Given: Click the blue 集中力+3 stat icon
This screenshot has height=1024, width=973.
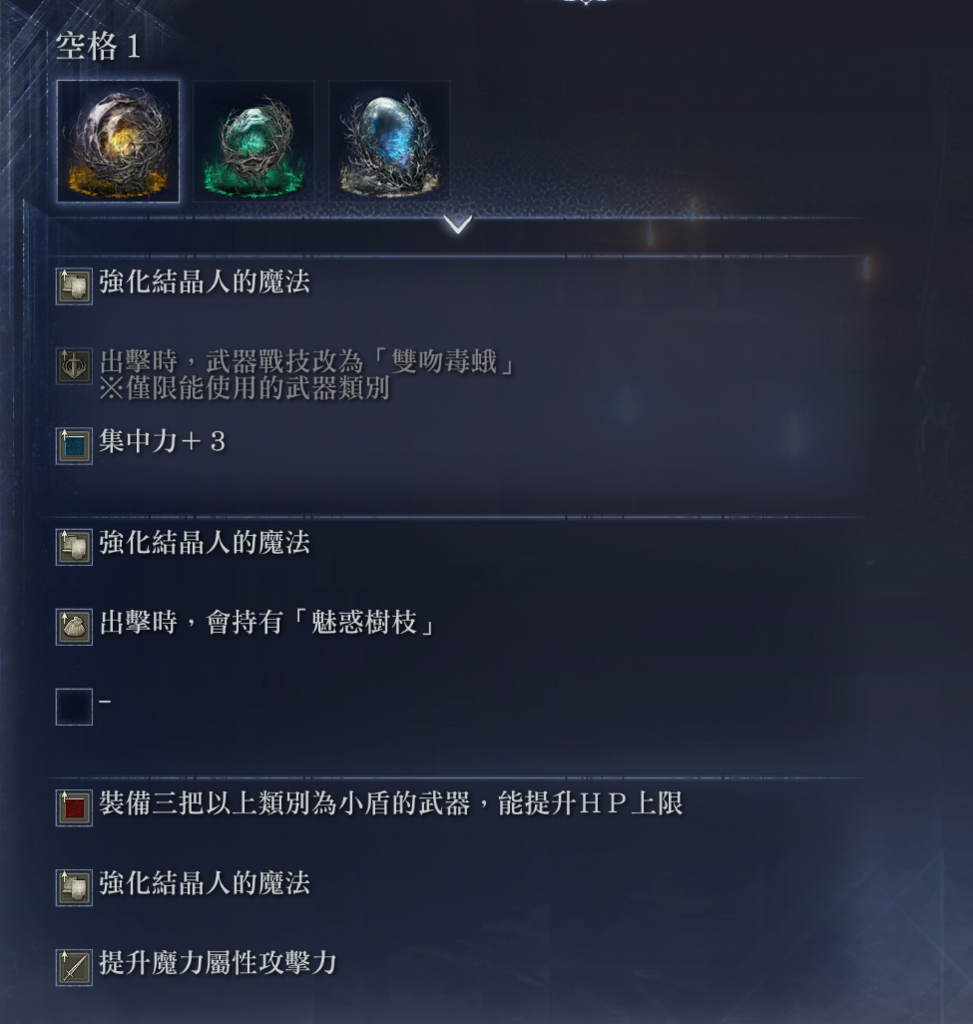Looking at the screenshot, I should tap(74, 445).
